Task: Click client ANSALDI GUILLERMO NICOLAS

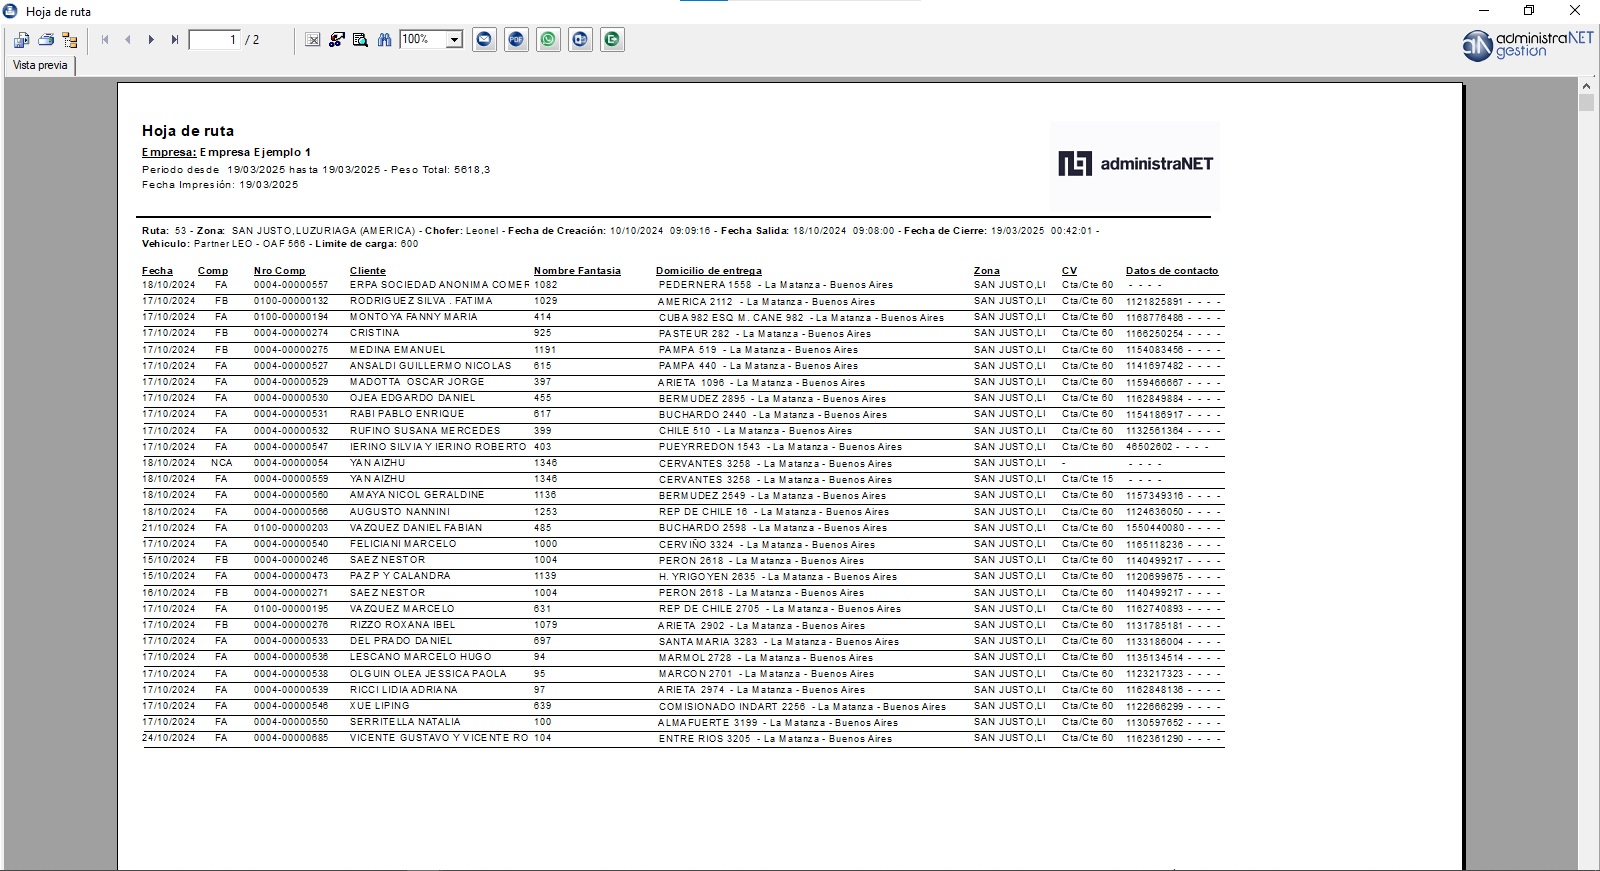Action: [x=430, y=366]
